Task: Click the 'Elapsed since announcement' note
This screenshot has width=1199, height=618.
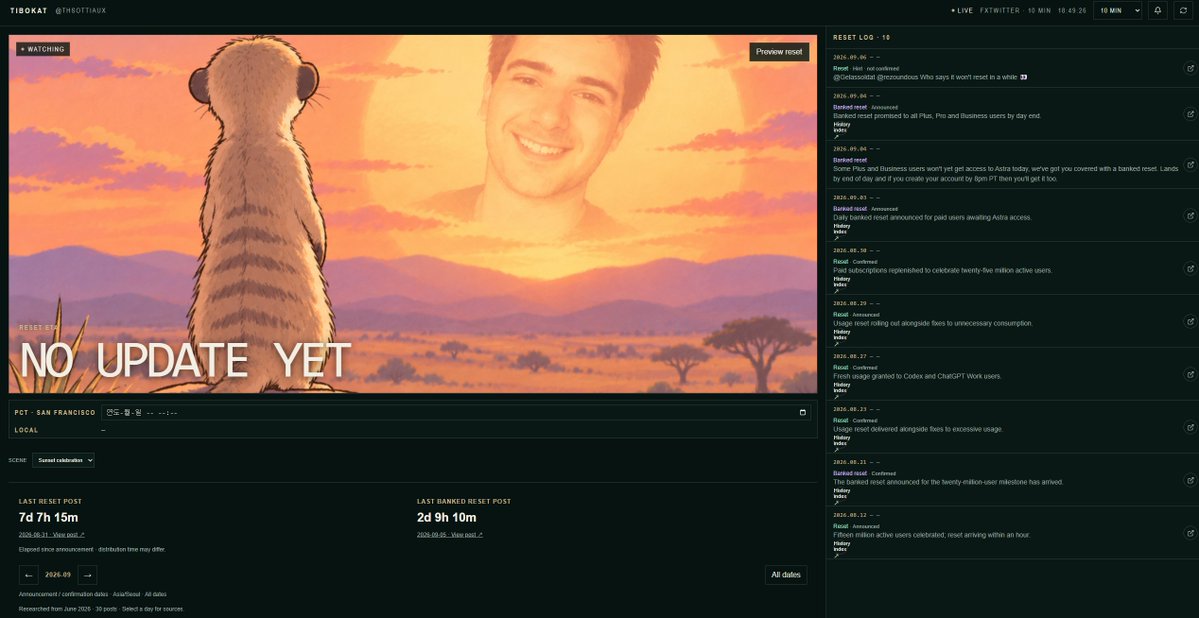Action: point(93,549)
